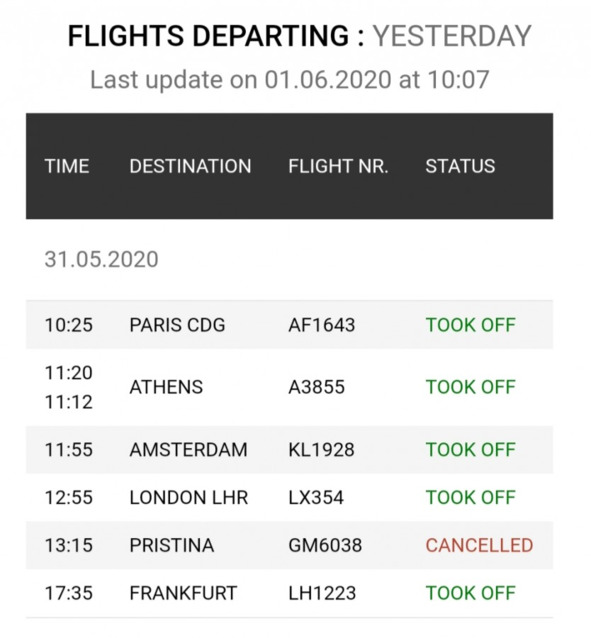
Task: Select flight number KL1928
Action: [321, 450]
